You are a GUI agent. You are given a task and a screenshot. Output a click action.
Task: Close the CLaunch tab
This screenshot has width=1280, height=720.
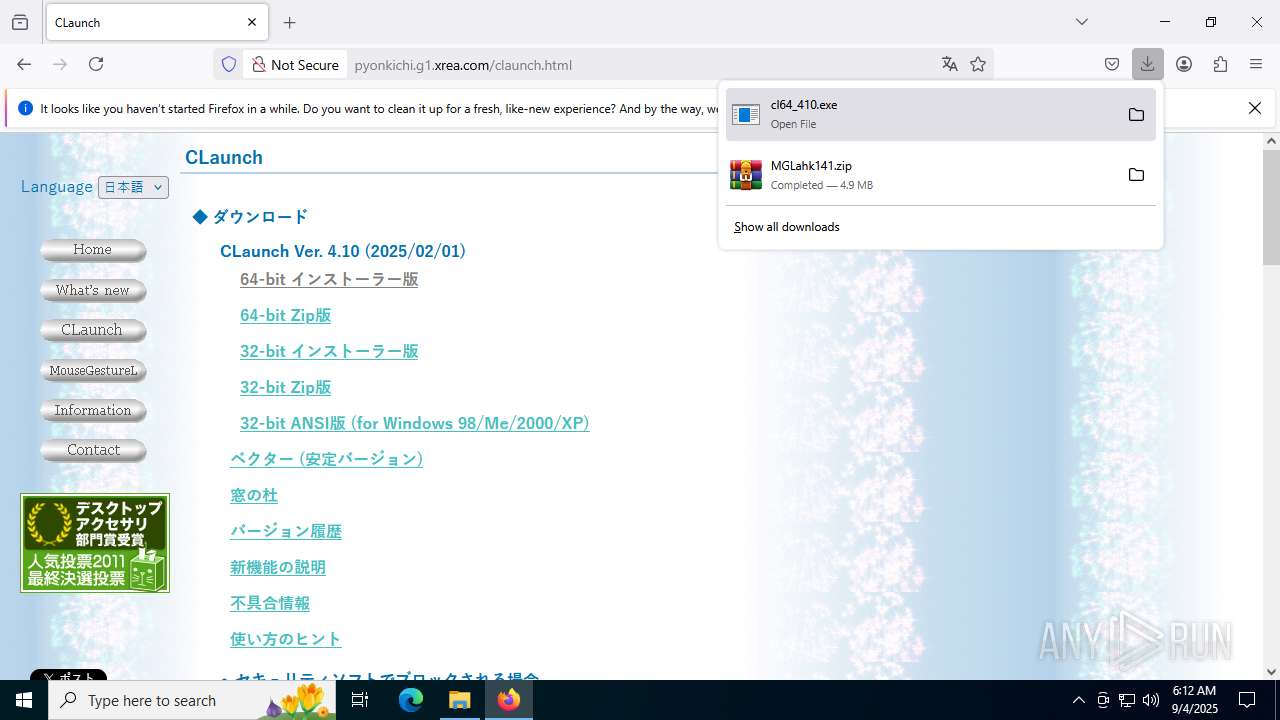252,22
